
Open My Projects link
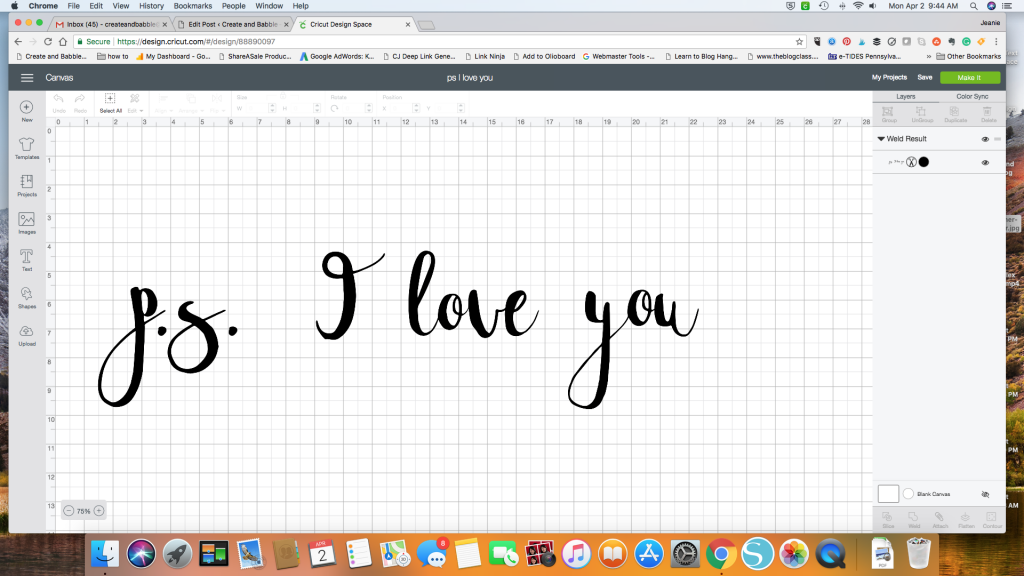(889, 78)
